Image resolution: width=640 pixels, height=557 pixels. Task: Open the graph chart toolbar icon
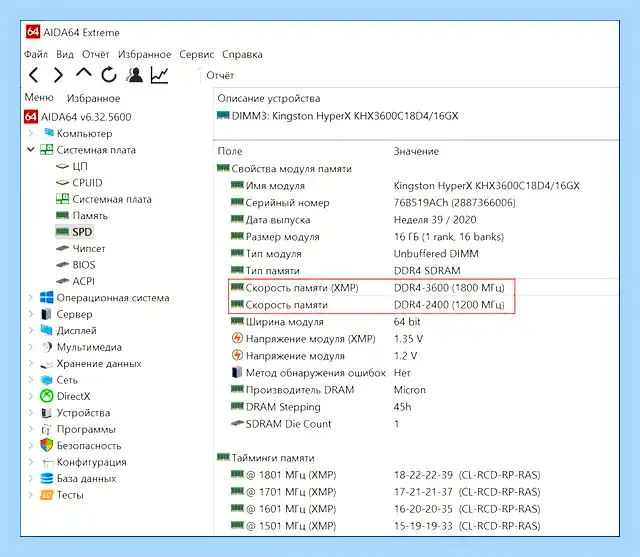pyautogui.click(x=160, y=75)
